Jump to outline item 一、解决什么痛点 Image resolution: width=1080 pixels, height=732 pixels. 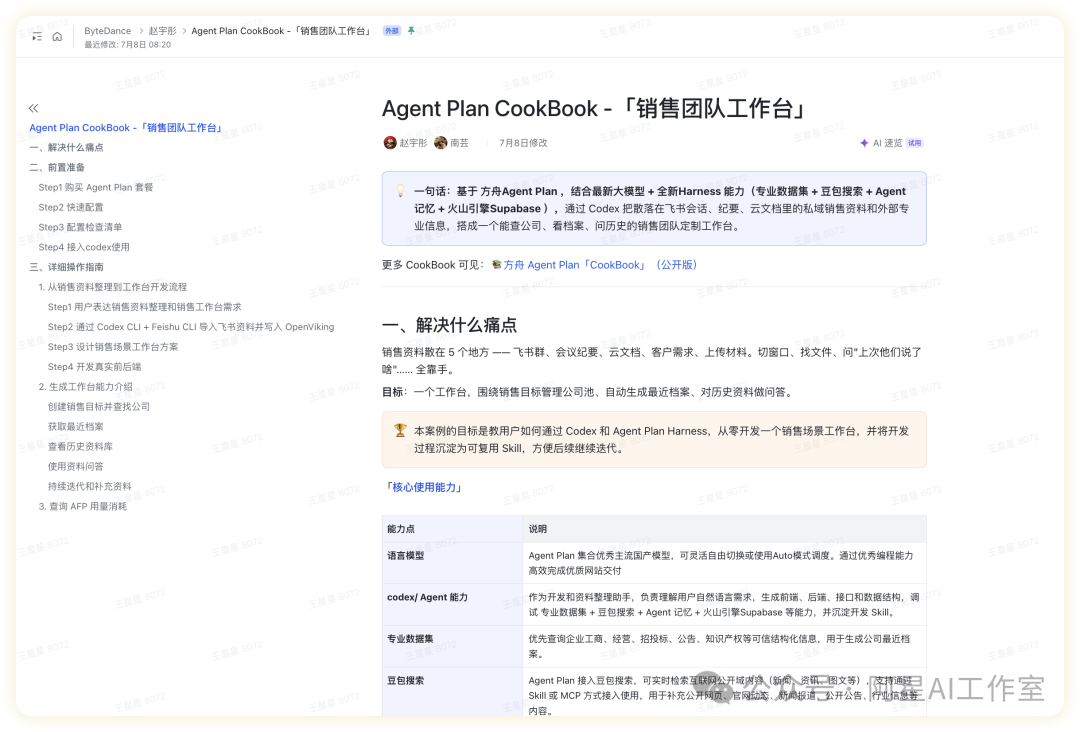67,147
